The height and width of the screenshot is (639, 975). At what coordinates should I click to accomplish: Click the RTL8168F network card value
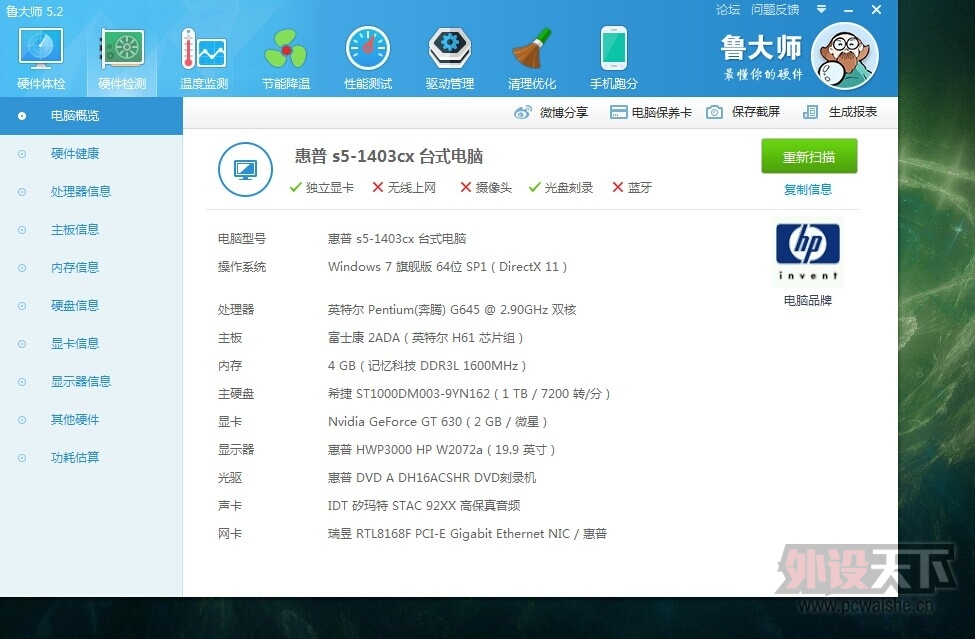(467, 533)
